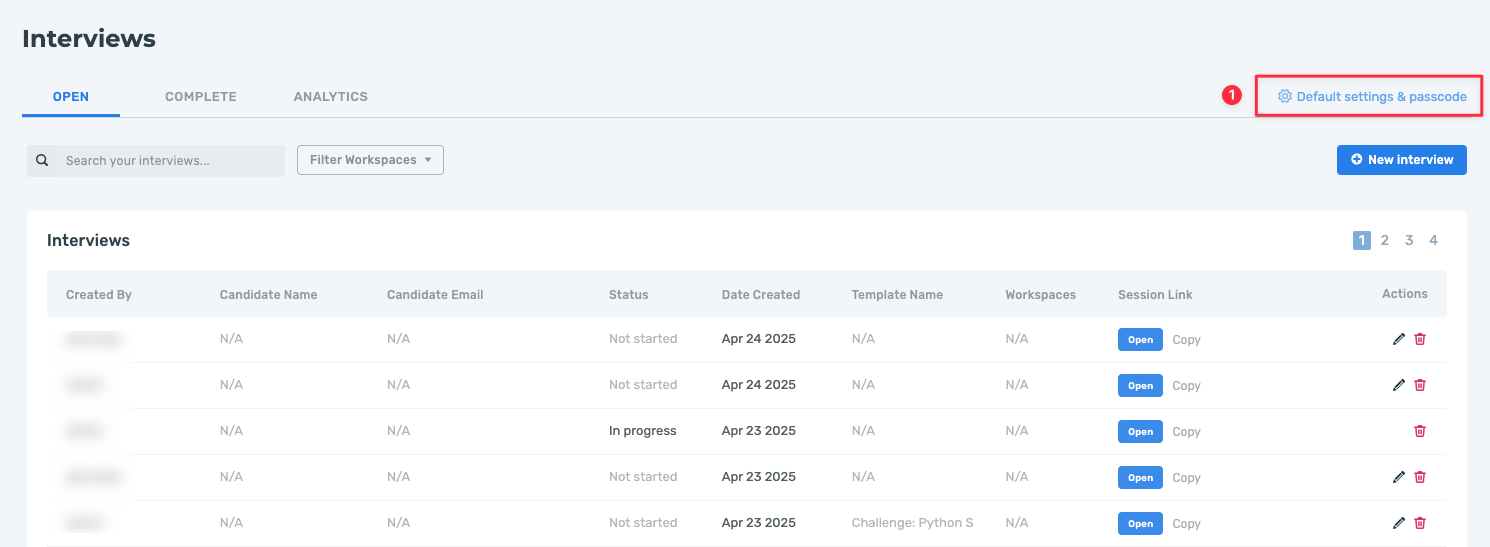Delete the Challenge: Python S interview
This screenshot has width=1490, height=547.
[1420, 523]
